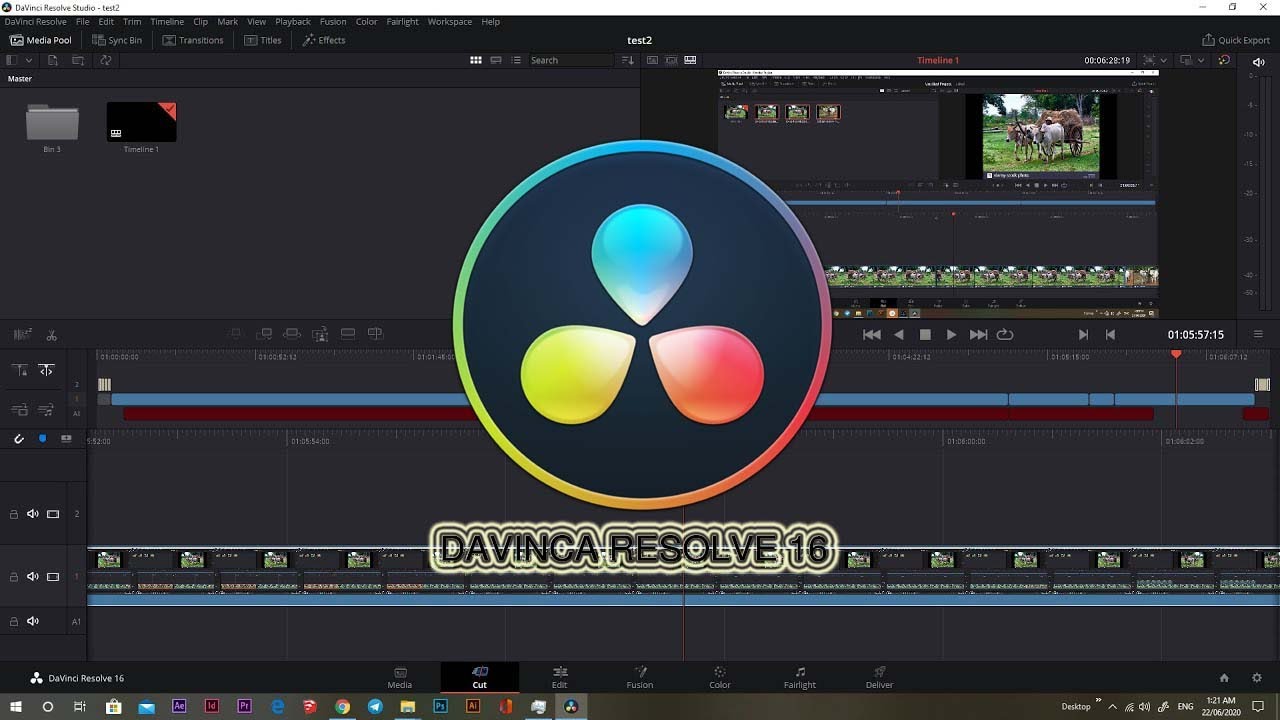Click the source overwrite icon
1280x720 pixels.
(x=375, y=334)
